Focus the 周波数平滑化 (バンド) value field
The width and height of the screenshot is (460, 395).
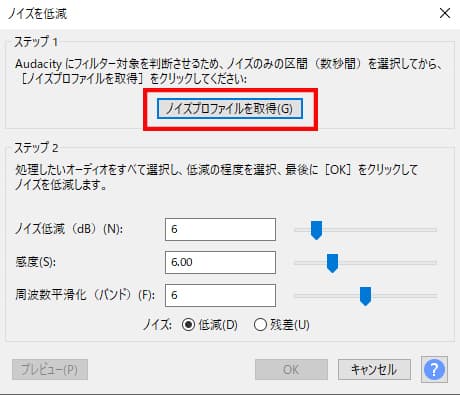(220, 295)
